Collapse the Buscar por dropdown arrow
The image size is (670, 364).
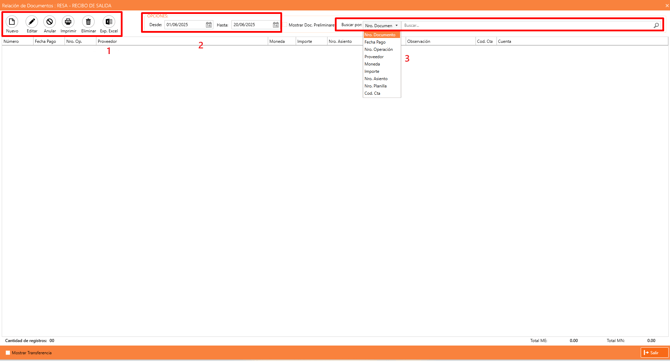[x=397, y=26]
